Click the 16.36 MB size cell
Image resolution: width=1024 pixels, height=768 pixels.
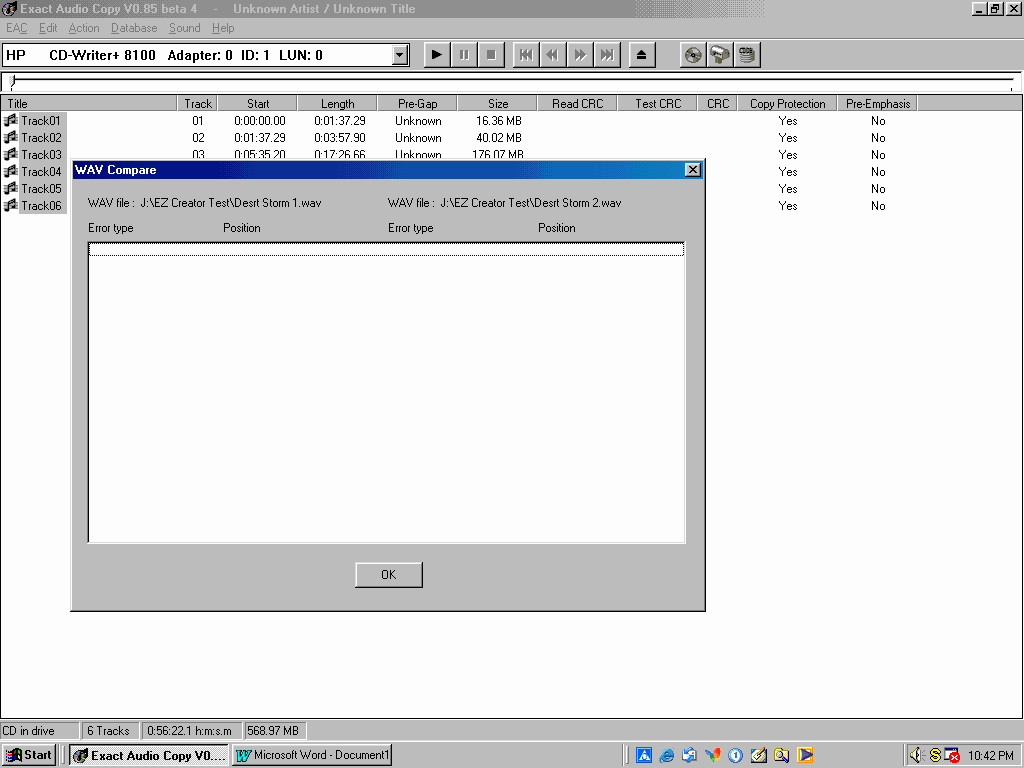click(x=498, y=121)
